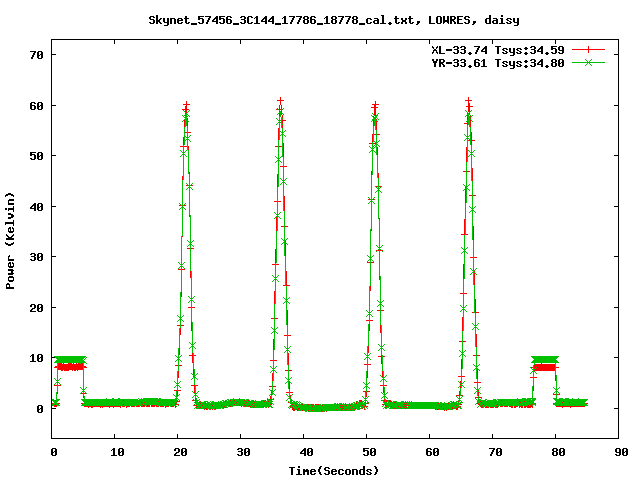Click the green cross legend marker line

coord(588,62)
